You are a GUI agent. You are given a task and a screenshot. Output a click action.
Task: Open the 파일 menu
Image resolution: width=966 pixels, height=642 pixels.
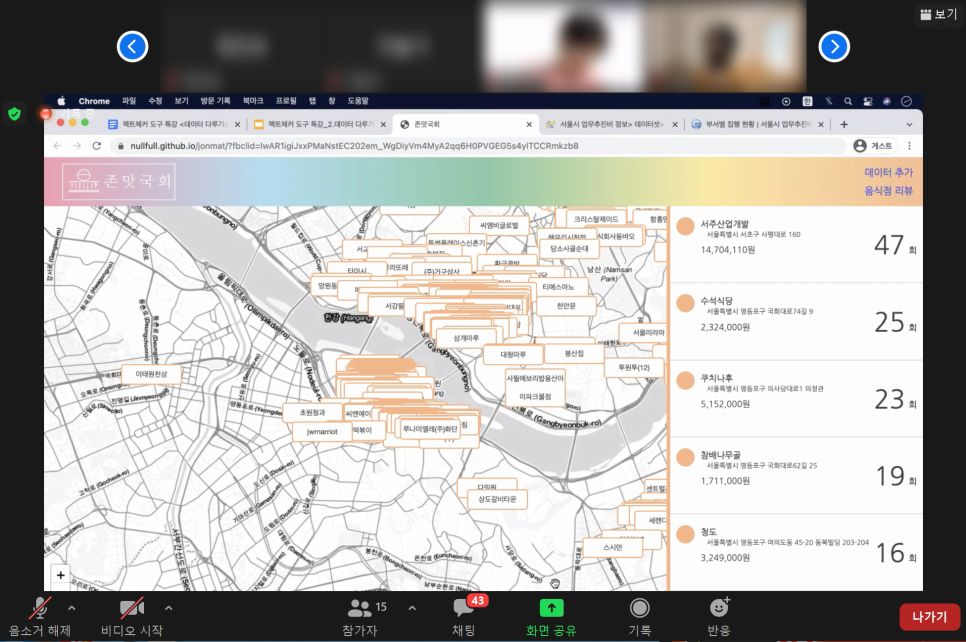click(129, 101)
